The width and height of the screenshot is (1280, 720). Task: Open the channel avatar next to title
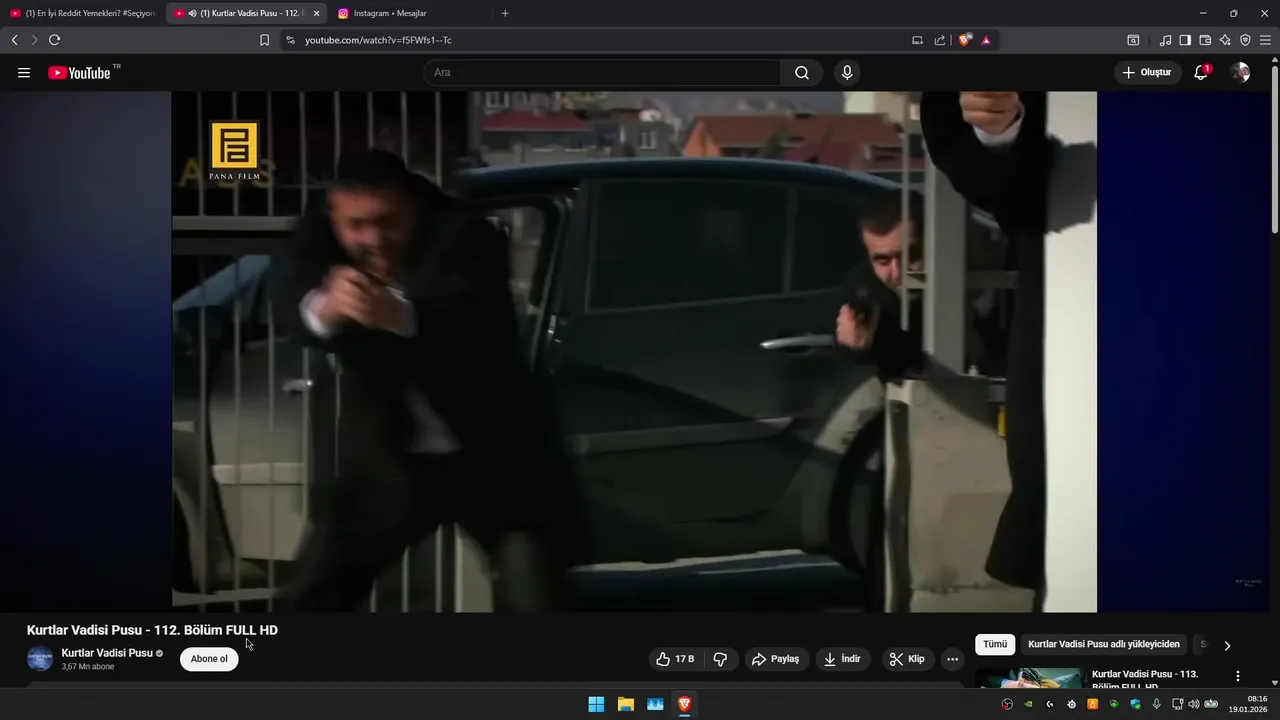(40, 659)
